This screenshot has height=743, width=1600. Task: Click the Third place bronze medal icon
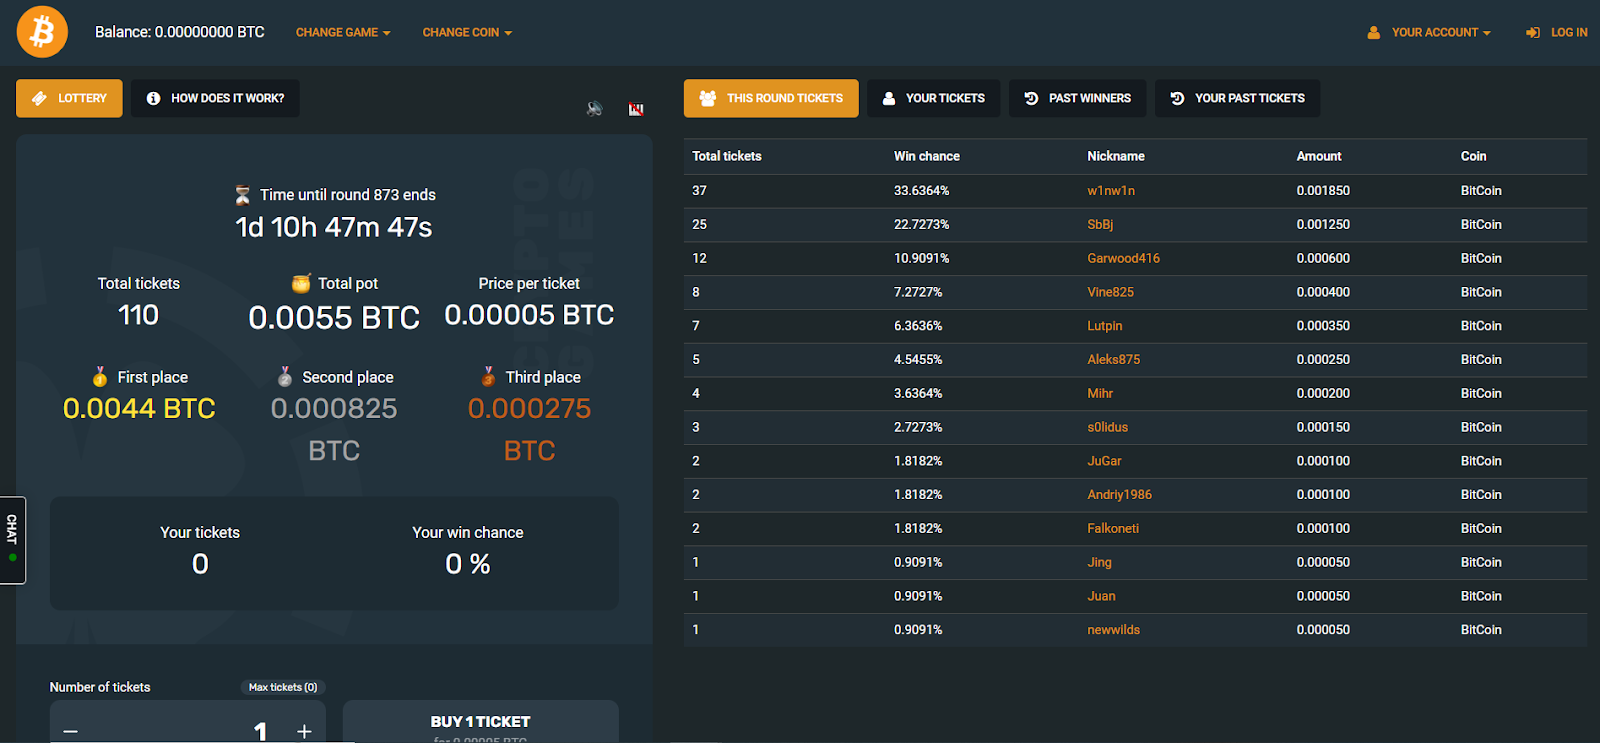coord(488,377)
